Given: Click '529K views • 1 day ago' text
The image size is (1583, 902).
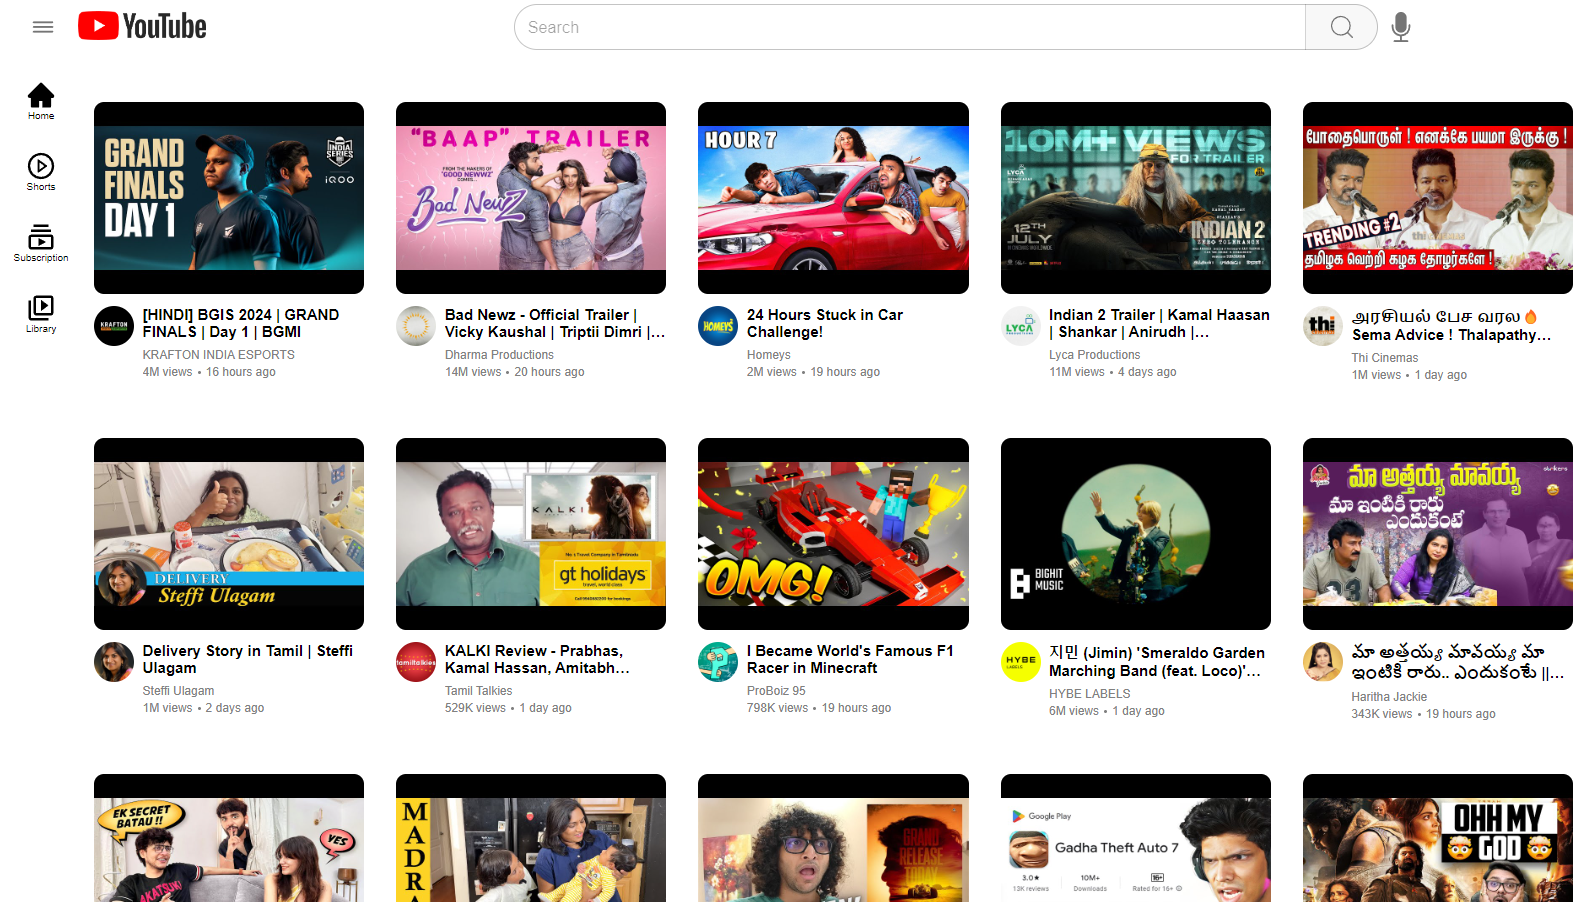Looking at the screenshot, I should coord(508,708).
